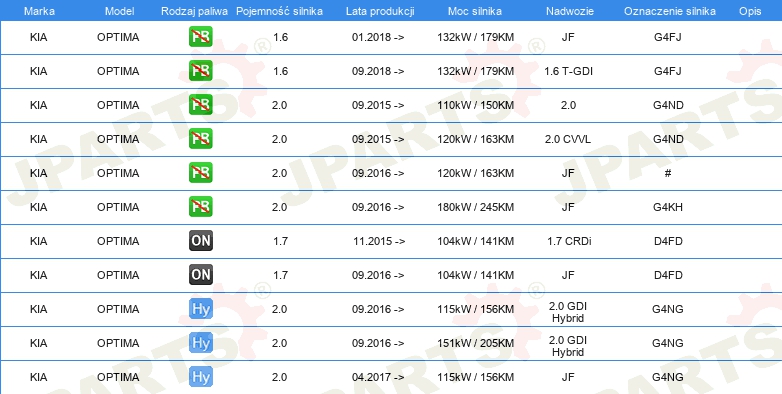Image resolution: width=782 pixels, height=394 pixels.
Task: Click petrol fuel icon for G4FJ 01.2018 row
Action: tap(200, 37)
